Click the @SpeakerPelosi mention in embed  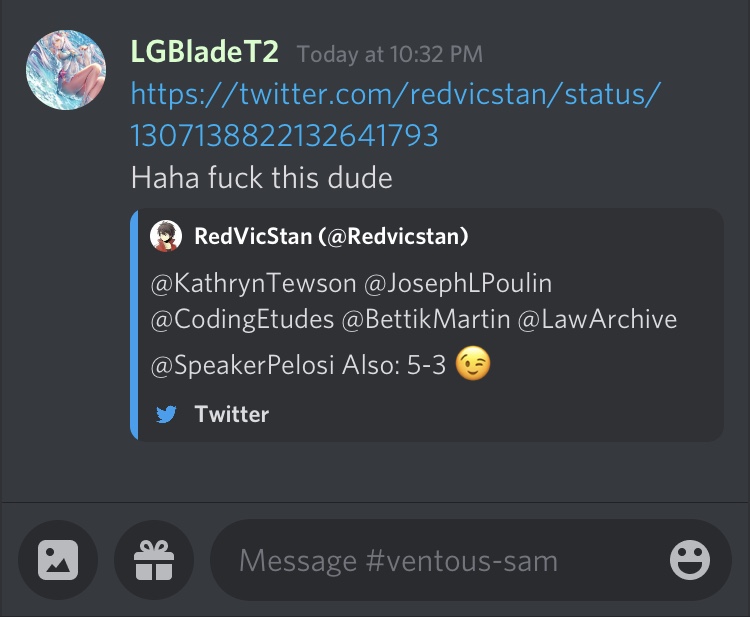tap(242, 366)
